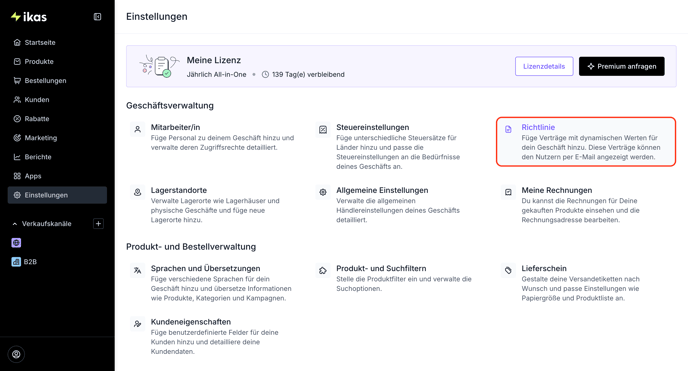Click the Lizenzdetails button
The image size is (688, 371).
point(544,66)
